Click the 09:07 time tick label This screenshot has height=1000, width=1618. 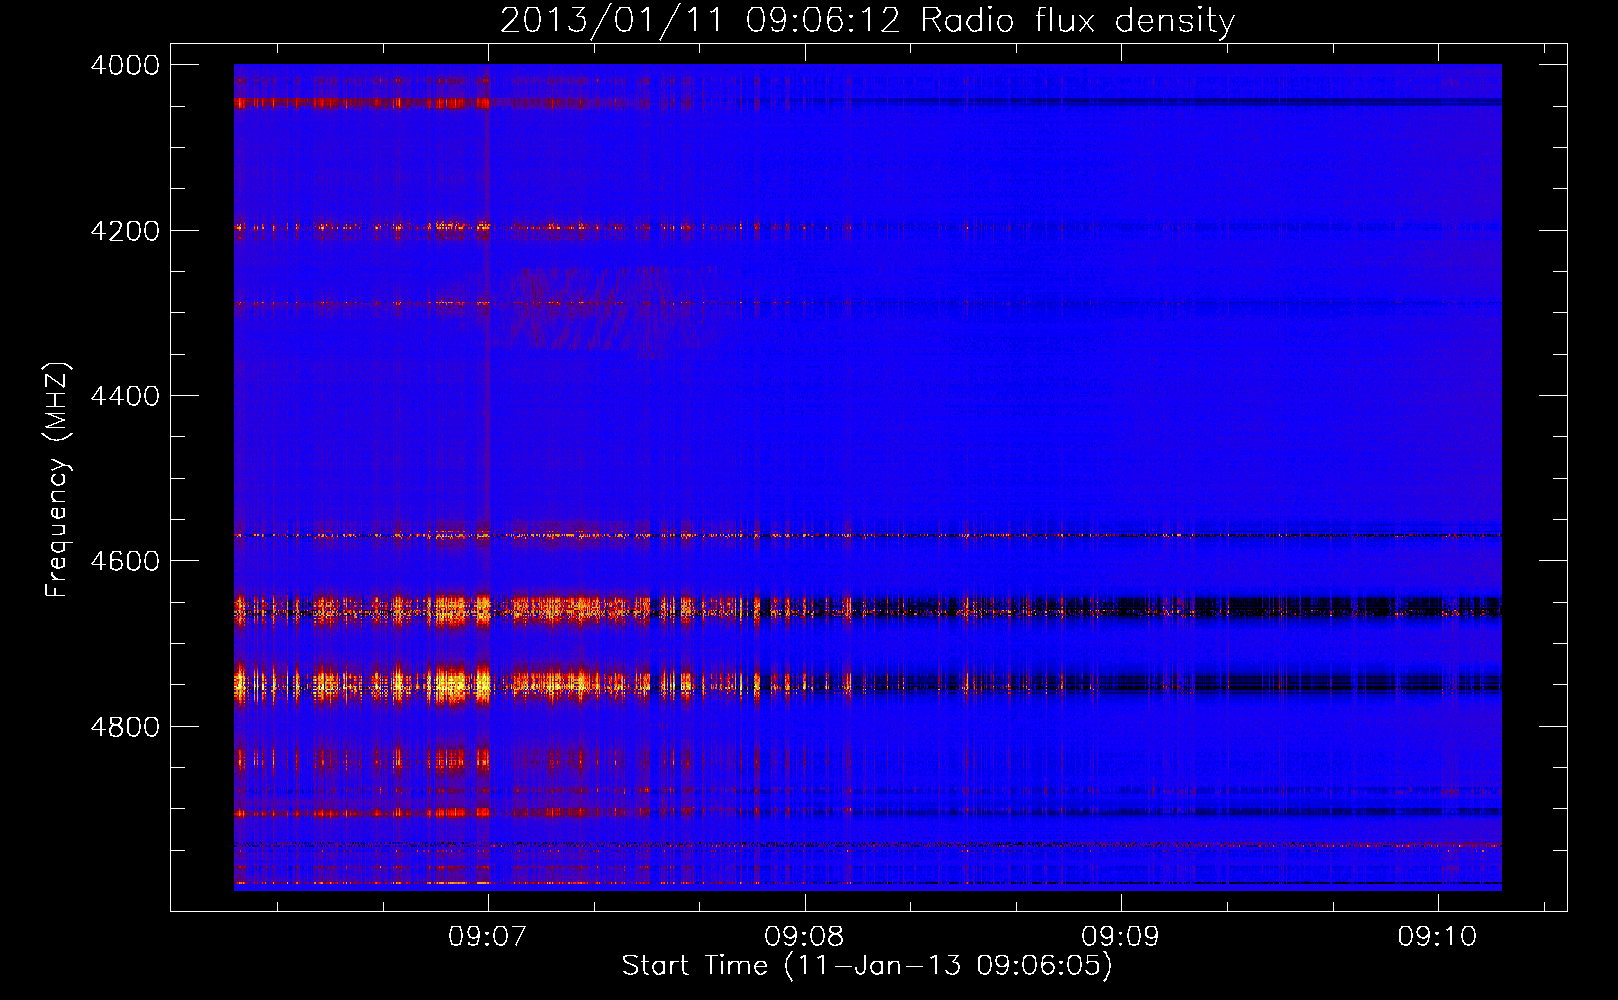point(487,937)
